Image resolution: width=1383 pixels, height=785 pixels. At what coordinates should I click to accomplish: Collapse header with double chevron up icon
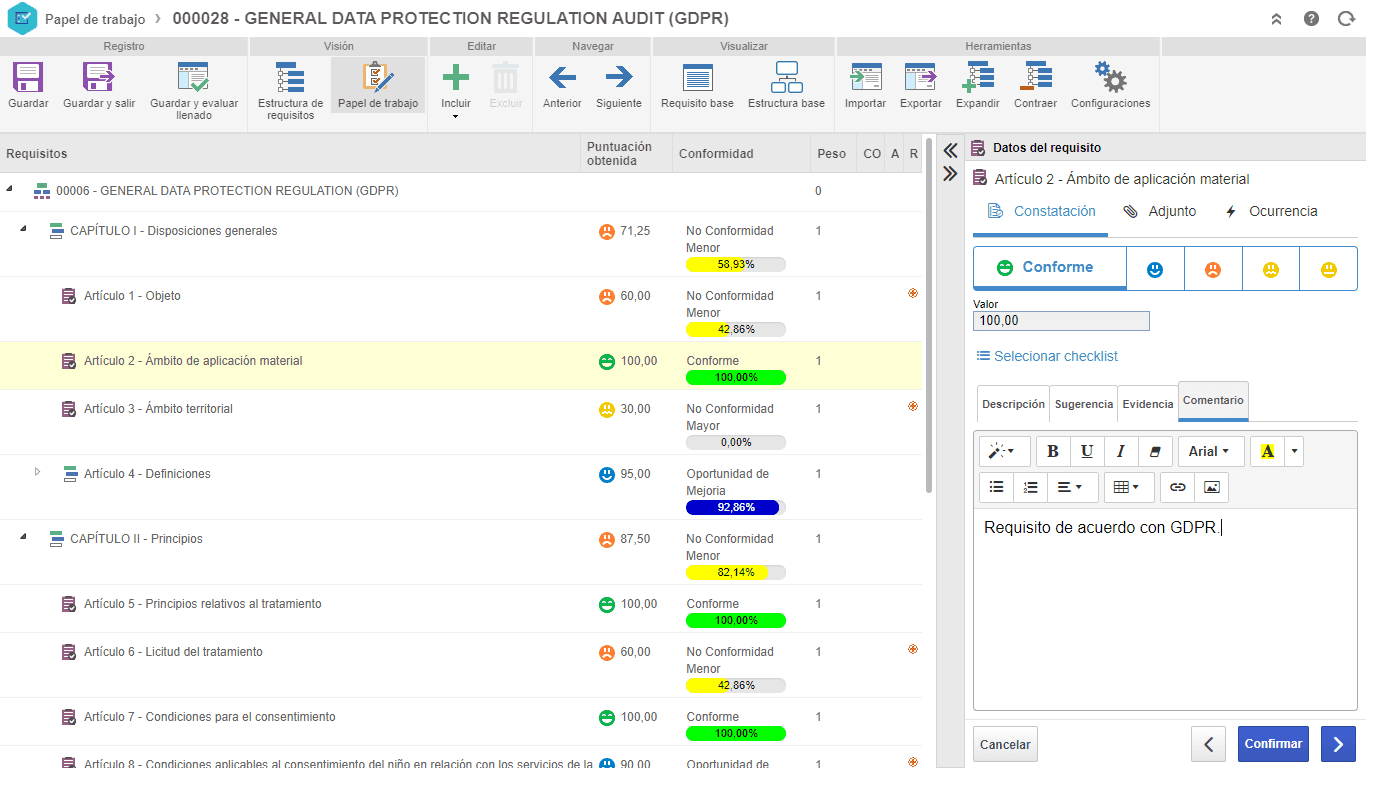coord(1276,19)
